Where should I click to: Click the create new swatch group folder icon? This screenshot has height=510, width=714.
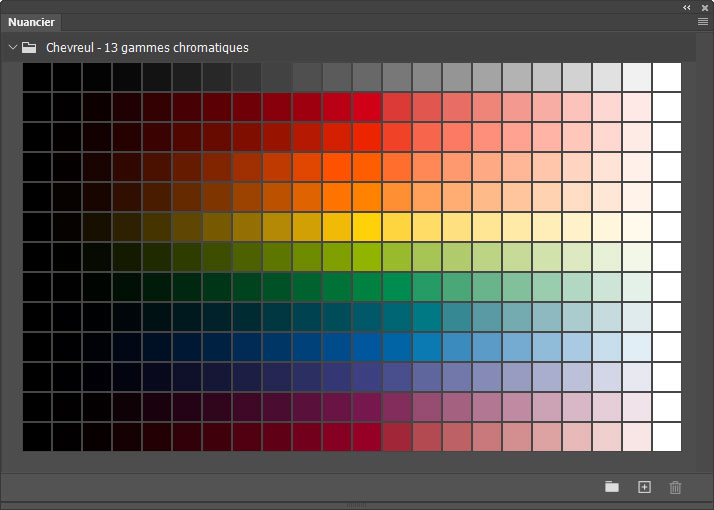click(612, 487)
